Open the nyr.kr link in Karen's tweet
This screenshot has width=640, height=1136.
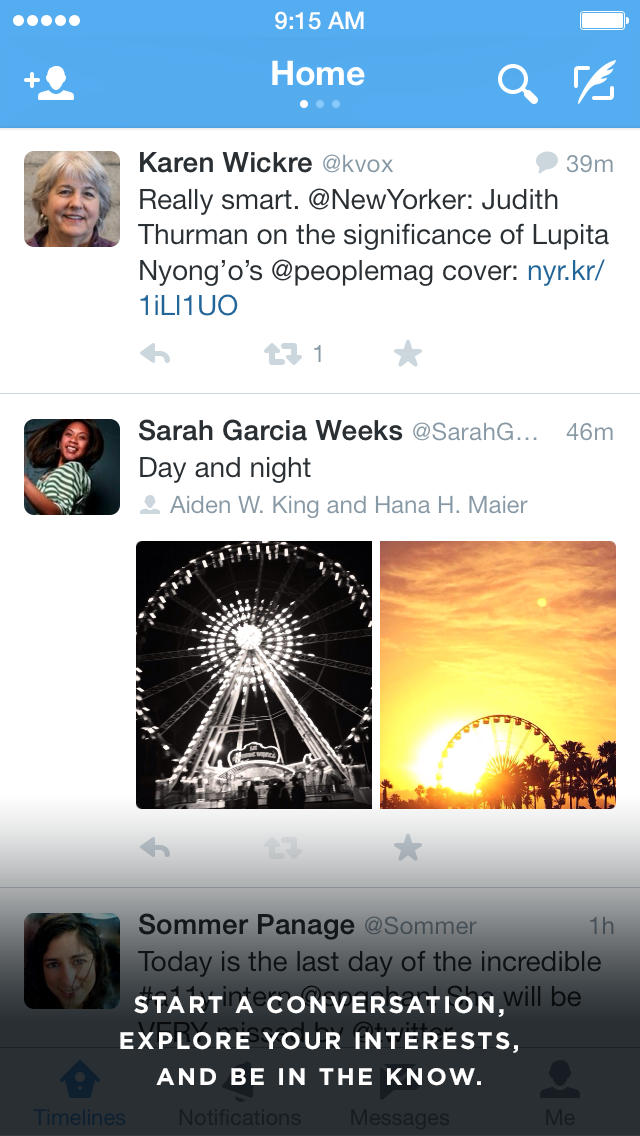click(x=565, y=271)
